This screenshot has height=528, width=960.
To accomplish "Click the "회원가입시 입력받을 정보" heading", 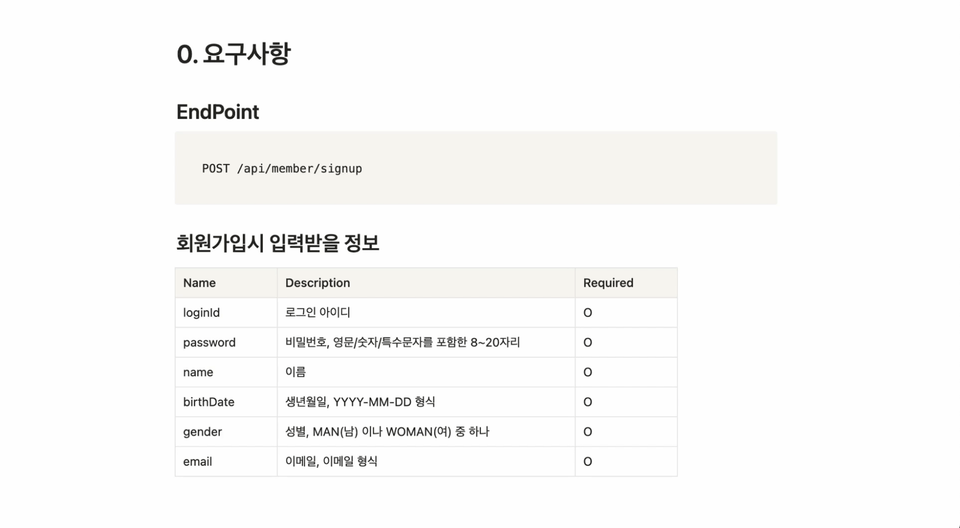I will pyautogui.click(x=277, y=243).
